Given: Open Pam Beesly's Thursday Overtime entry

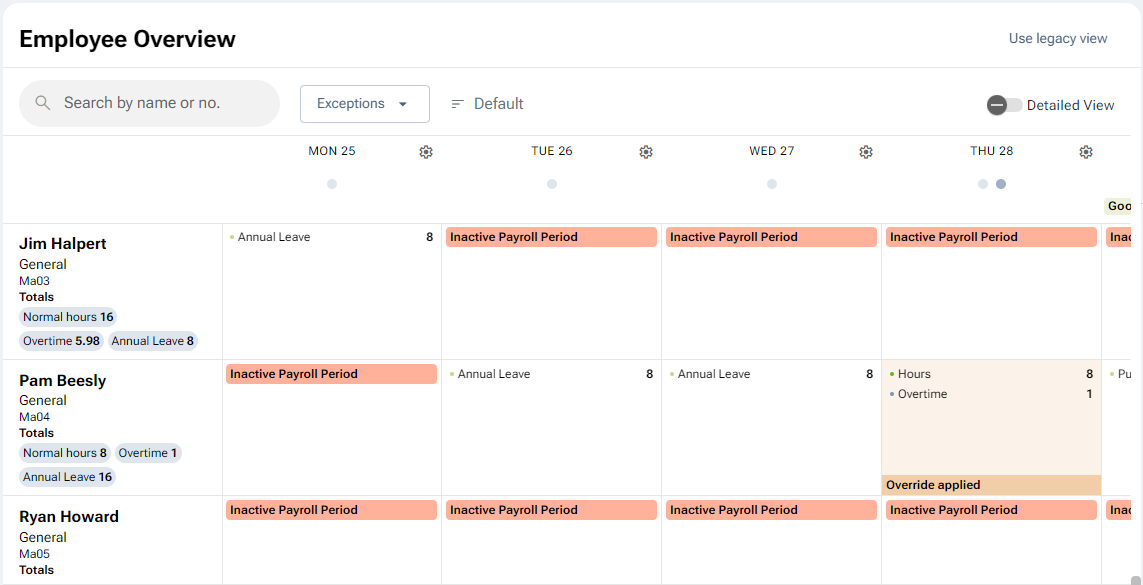Looking at the screenshot, I should (x=922, y=394).
